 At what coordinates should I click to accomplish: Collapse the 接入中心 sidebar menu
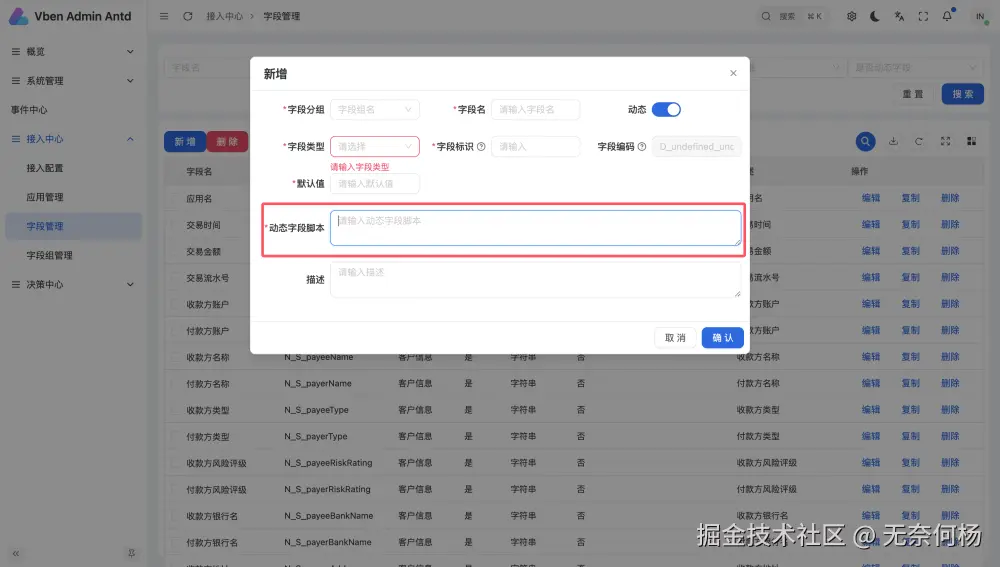73,139
